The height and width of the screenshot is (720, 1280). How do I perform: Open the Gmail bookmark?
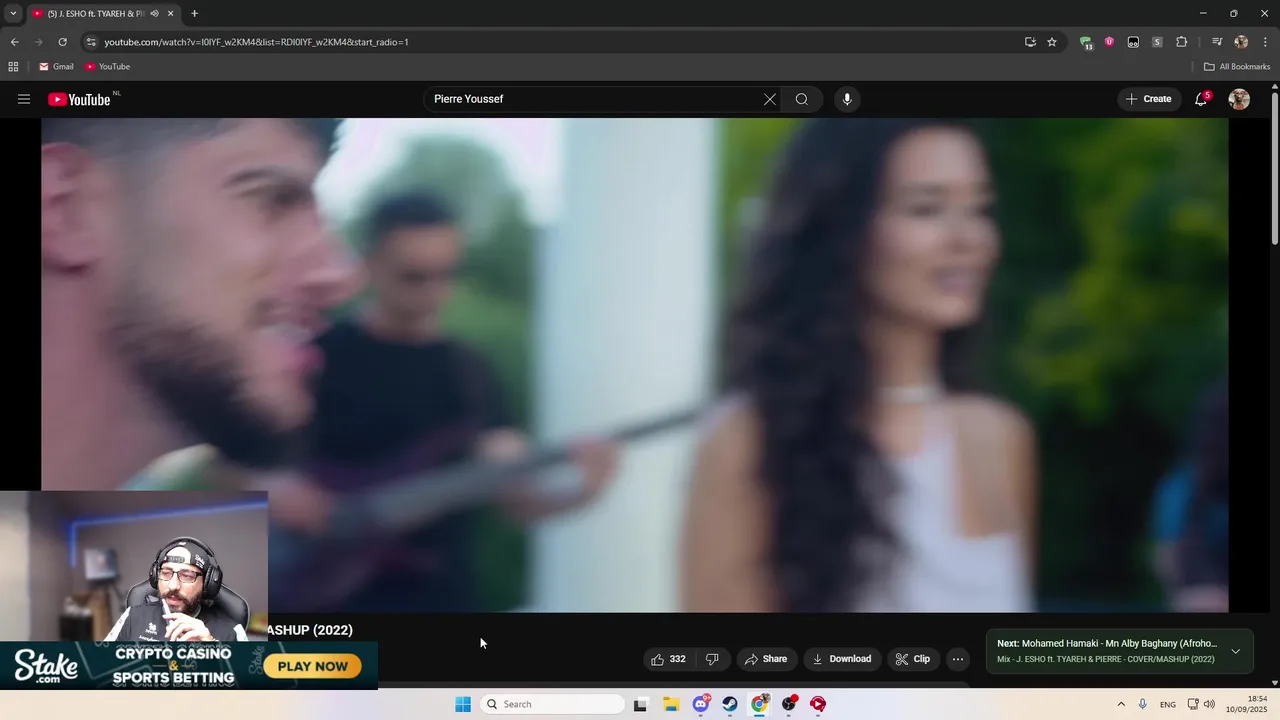tap(56, 67)
